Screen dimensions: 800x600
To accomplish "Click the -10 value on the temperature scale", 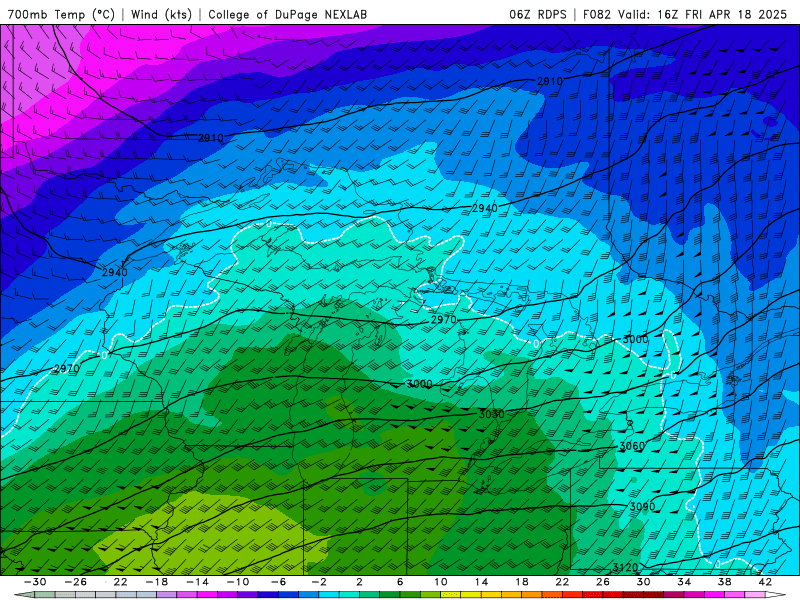I will tap(238, 582).
